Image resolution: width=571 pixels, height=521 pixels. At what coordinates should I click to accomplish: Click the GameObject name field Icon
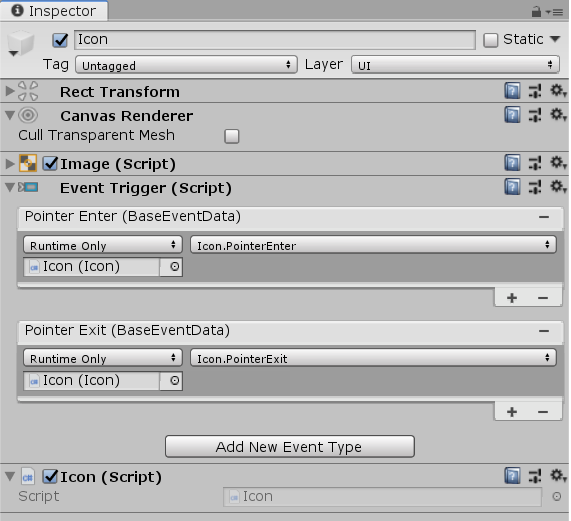pos(275,40)
